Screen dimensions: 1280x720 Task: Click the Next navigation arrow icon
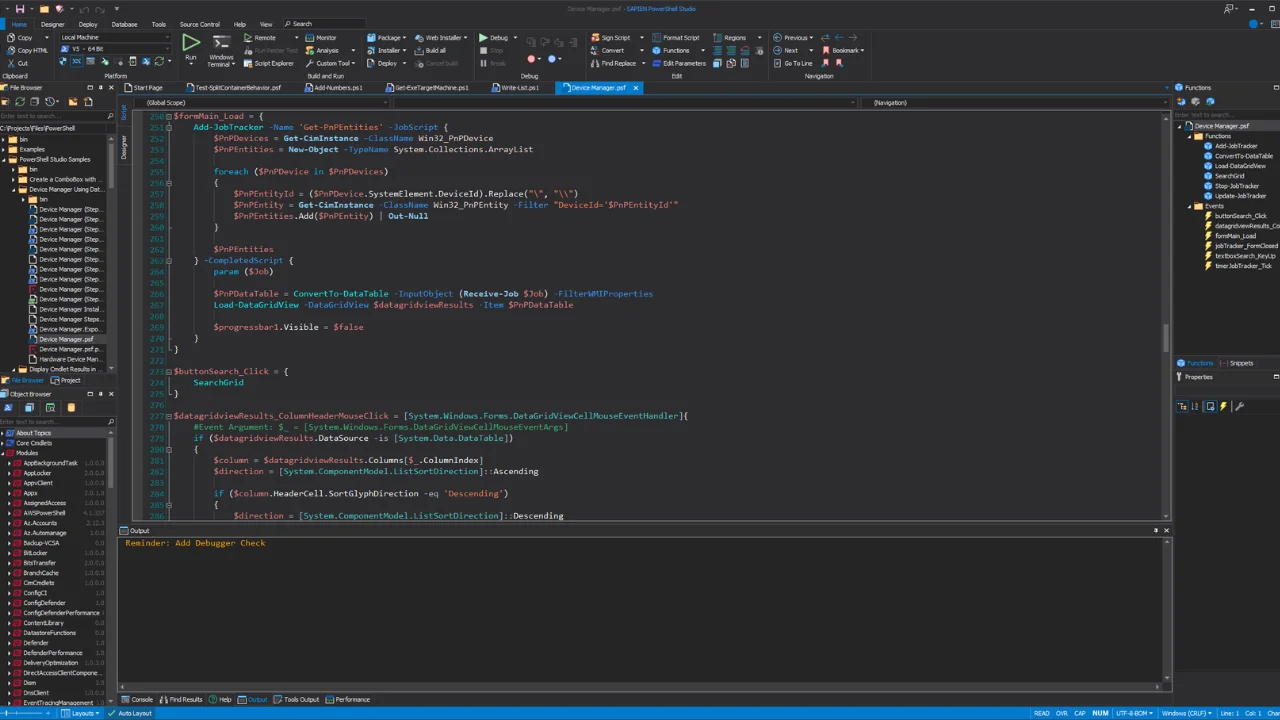click(x=777, y=50)
